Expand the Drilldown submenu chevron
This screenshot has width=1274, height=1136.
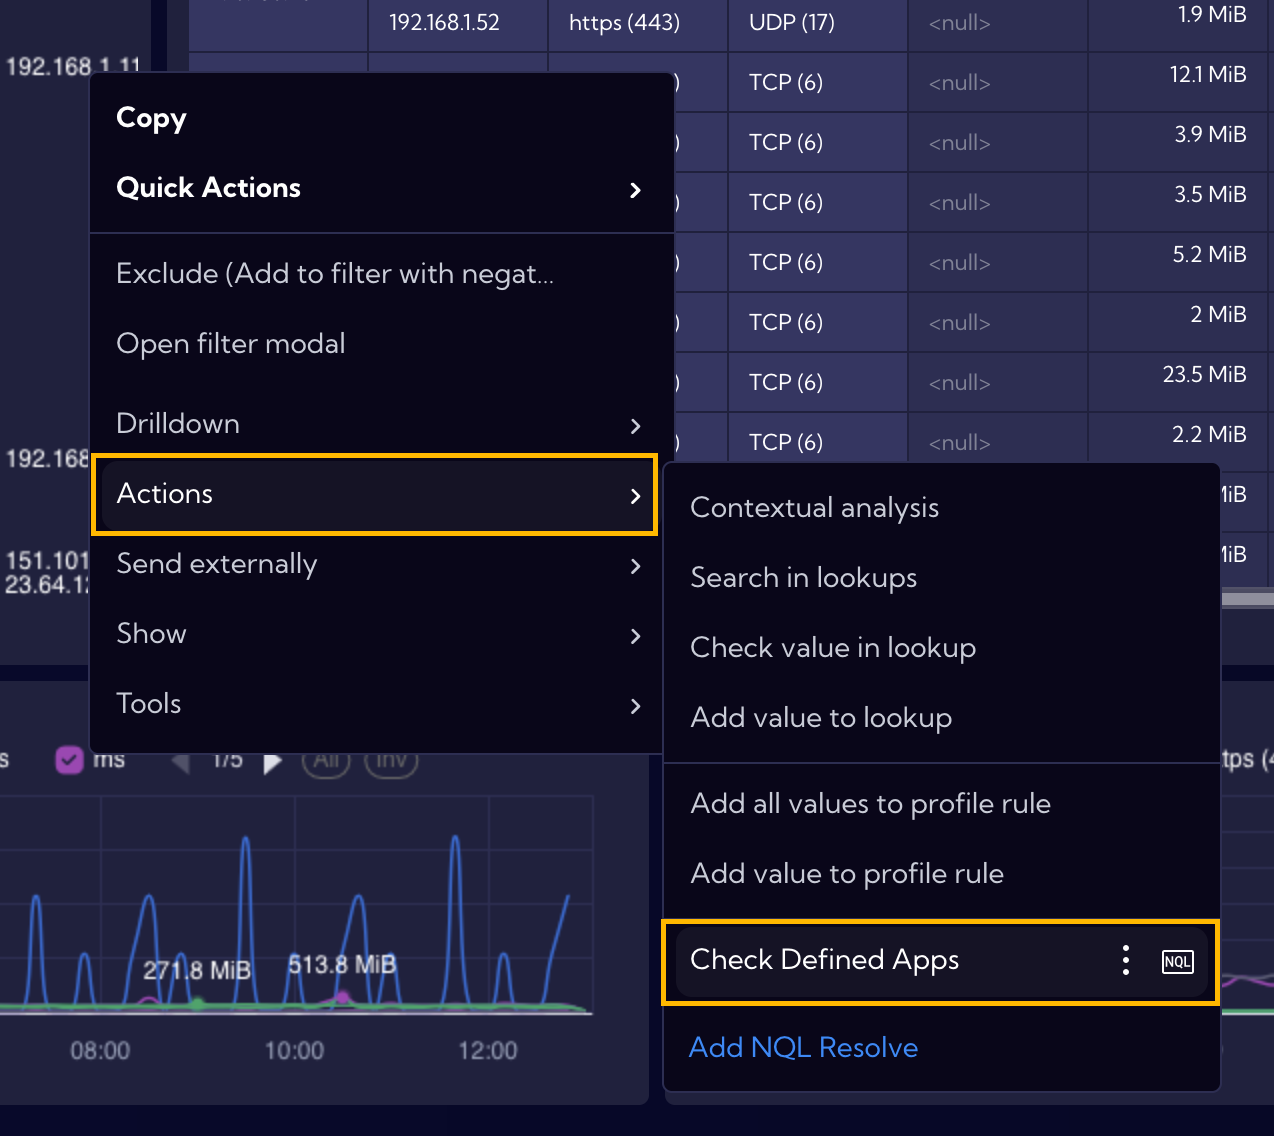pos(635,426)
